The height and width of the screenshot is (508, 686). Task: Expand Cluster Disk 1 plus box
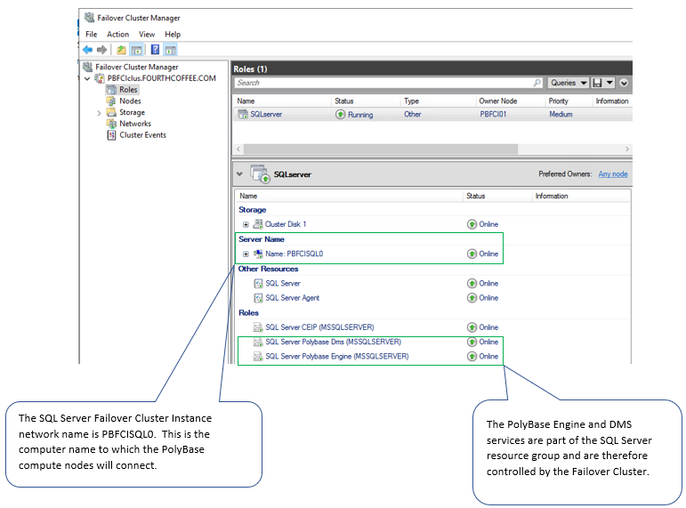(x=246, y=224)
